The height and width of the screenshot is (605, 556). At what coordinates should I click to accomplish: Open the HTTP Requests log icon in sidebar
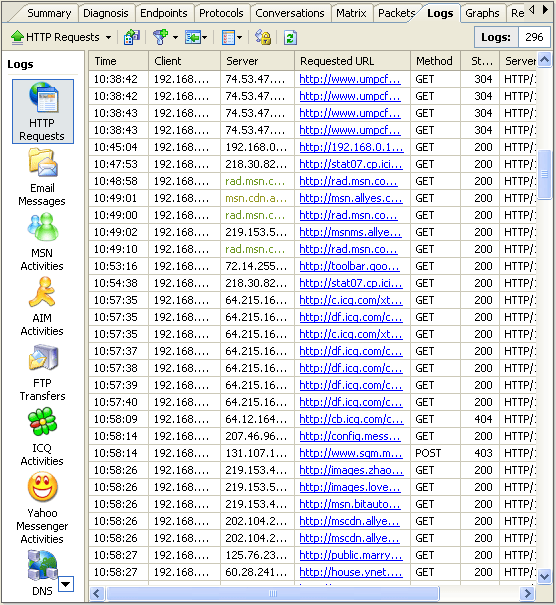[x=43, y=112]
